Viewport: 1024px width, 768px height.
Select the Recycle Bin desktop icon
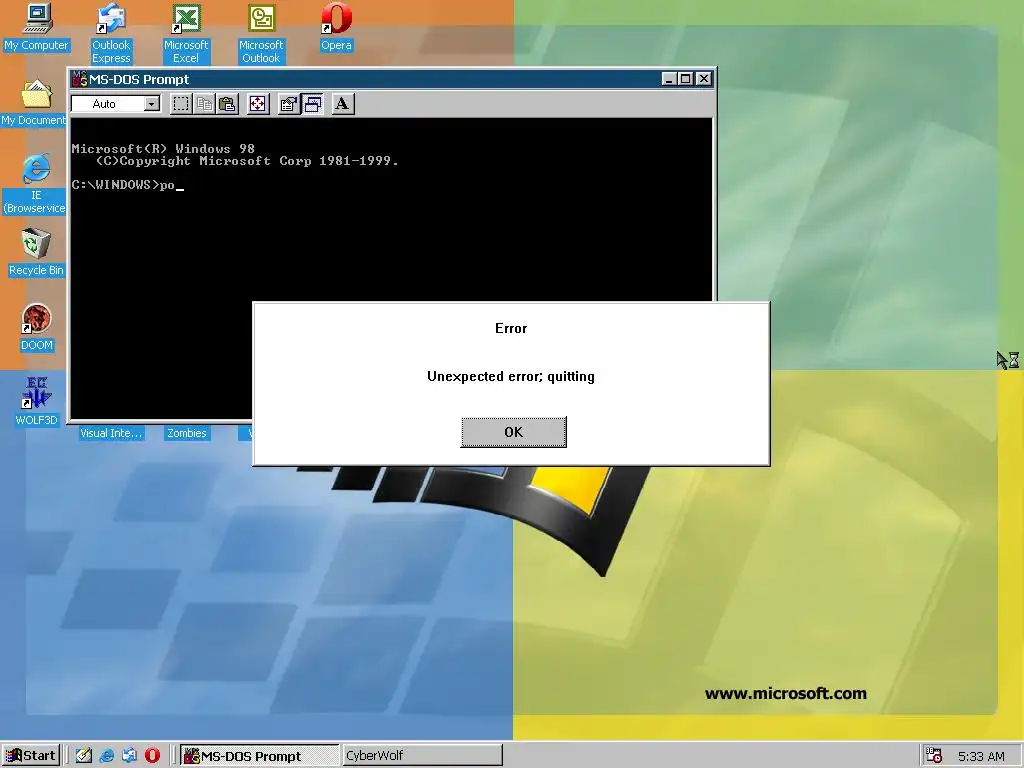click(36, 253)
